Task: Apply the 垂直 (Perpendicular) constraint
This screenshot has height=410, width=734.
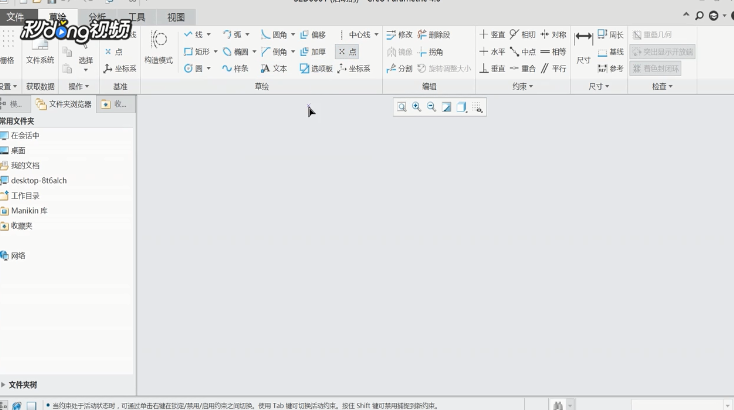Action: [x=492, y=68]
